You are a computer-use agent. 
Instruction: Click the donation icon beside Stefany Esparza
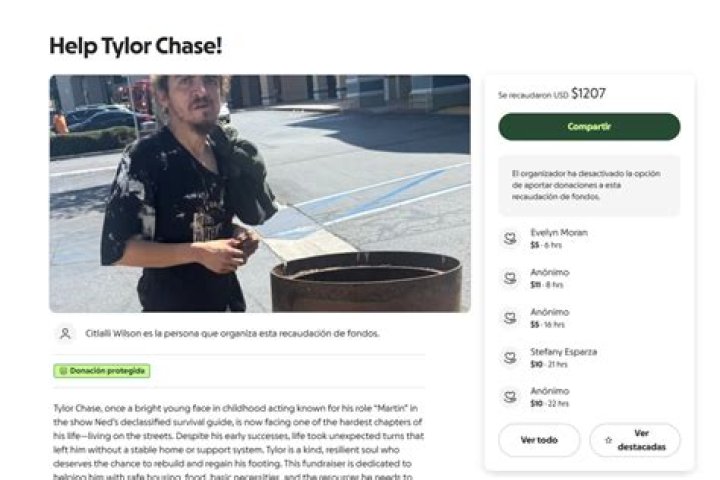(510, 357)
